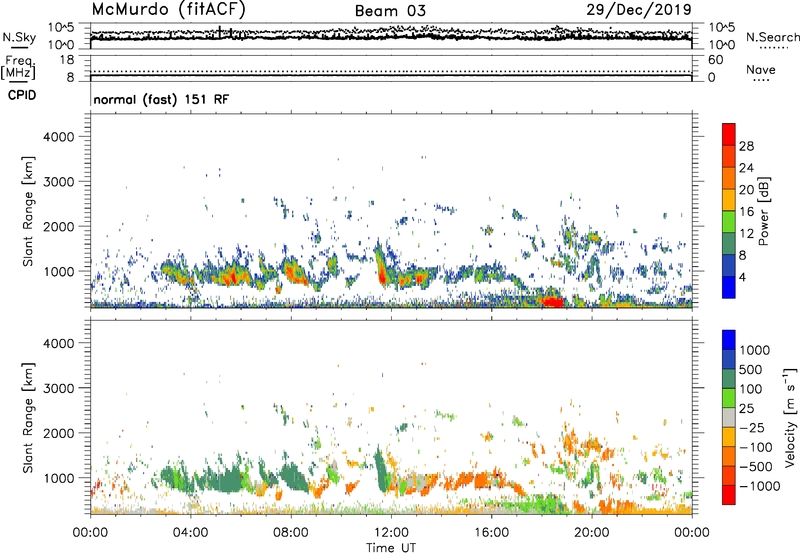
Task: Click the -1000 tick on the velocity scale
Action: pyautogui.click(x=760, y=486)
